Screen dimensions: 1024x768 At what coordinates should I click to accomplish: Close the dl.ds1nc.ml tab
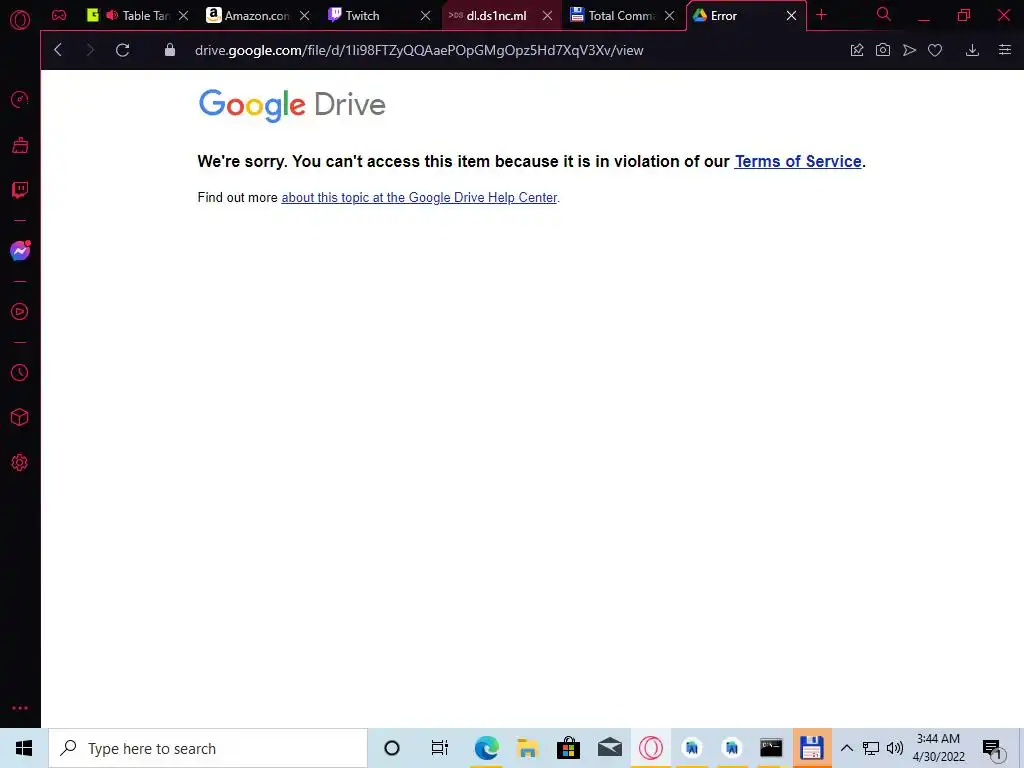tap(547, 16)
